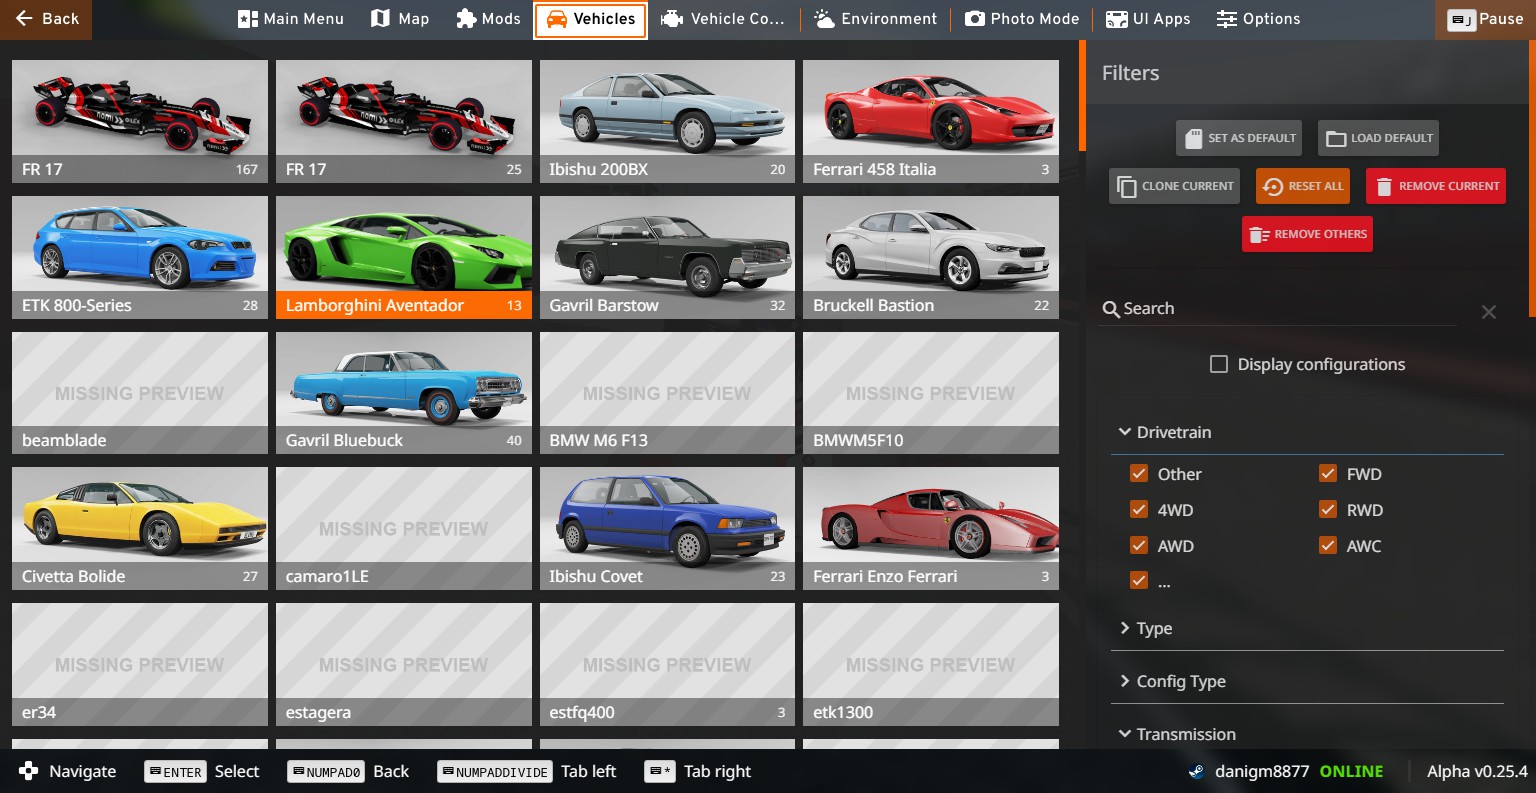
Task: Click the Main Menu star icon
Action: (247, 19)
